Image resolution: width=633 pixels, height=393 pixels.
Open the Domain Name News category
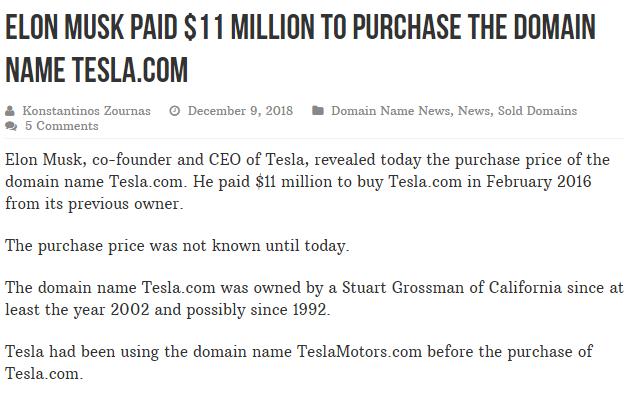click(x=391, y=111)
